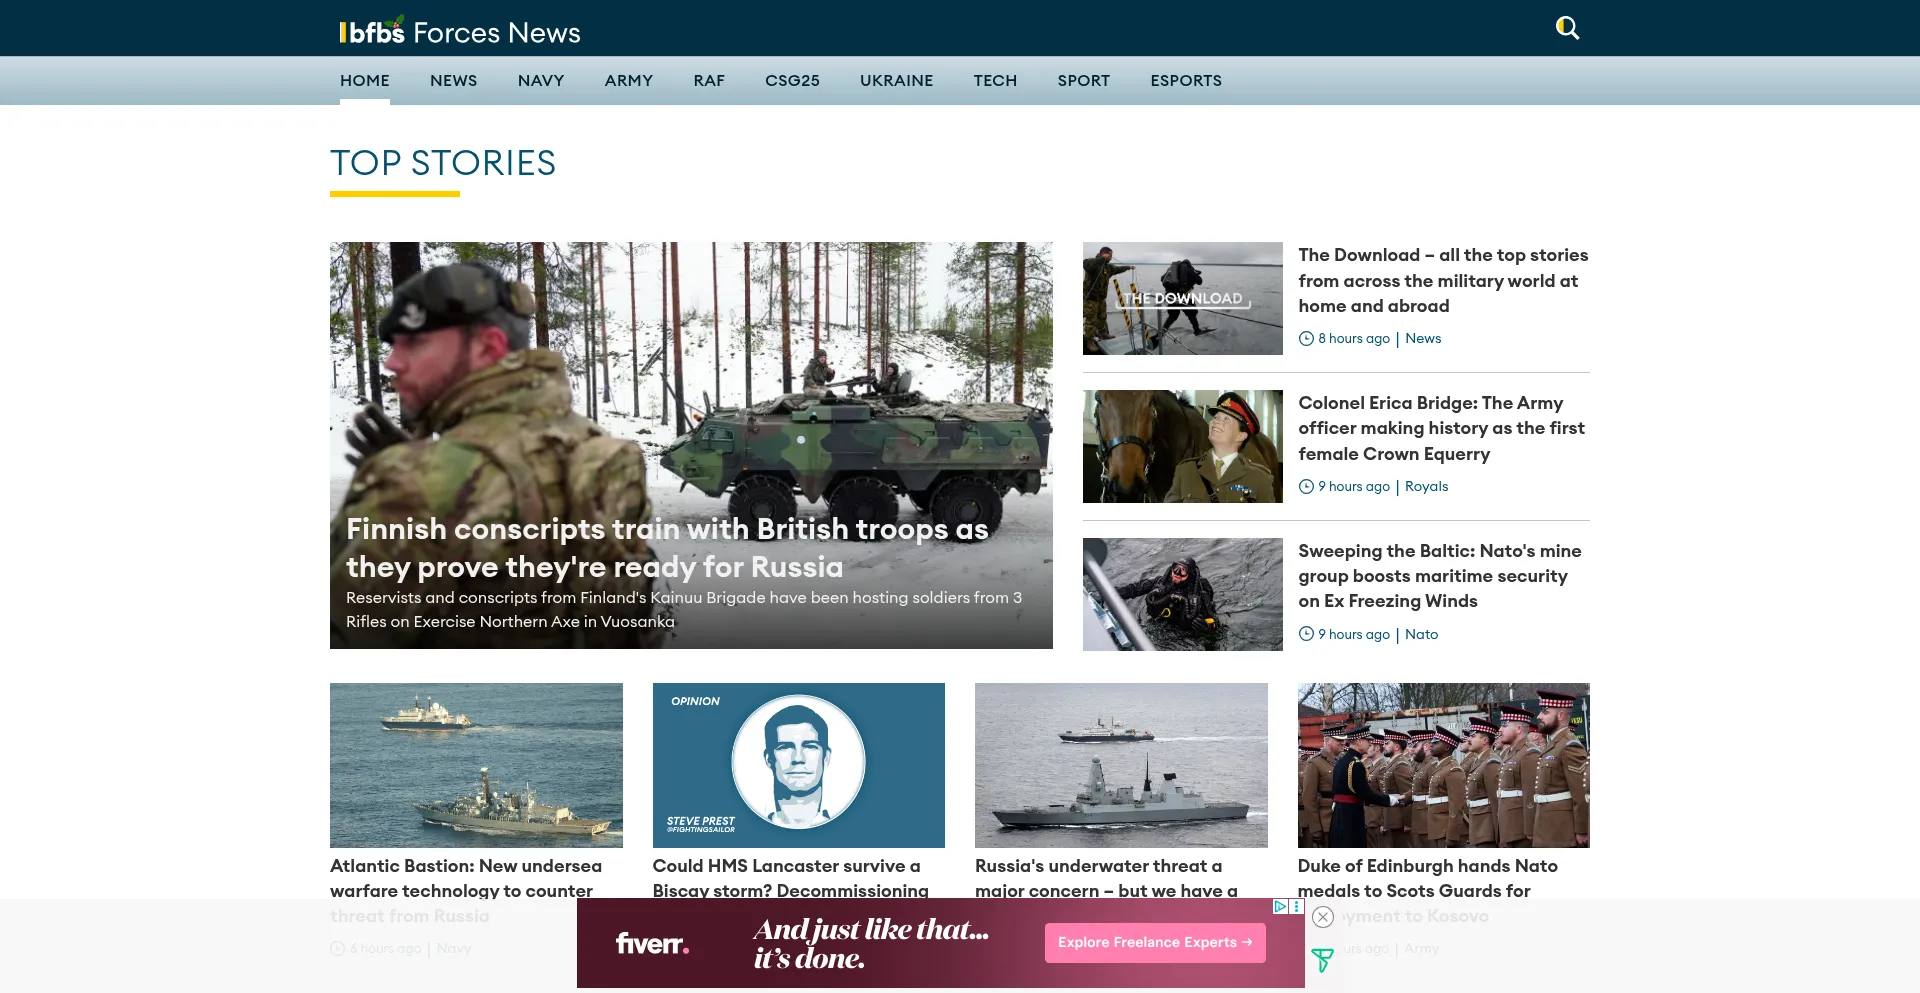The height and width of the screenshot is (993, 1920).
Task: Select the CSG25 nav item
Action: pos(792,81)
